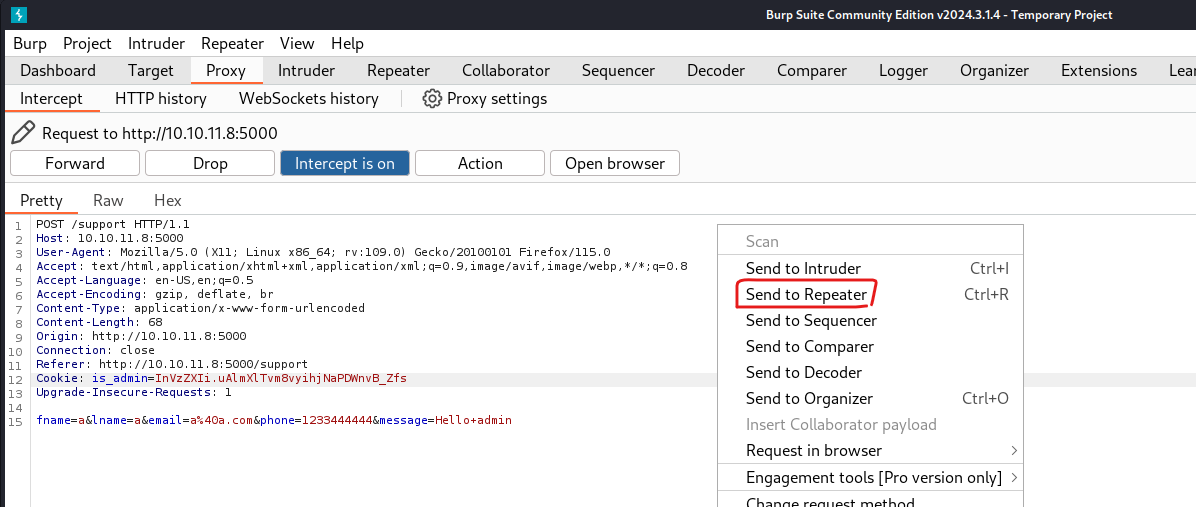Image resolution: width=1196 pixels, height=507 pixels.
Task: Open the Collaborator tab
Action: [x=506, y=71]
